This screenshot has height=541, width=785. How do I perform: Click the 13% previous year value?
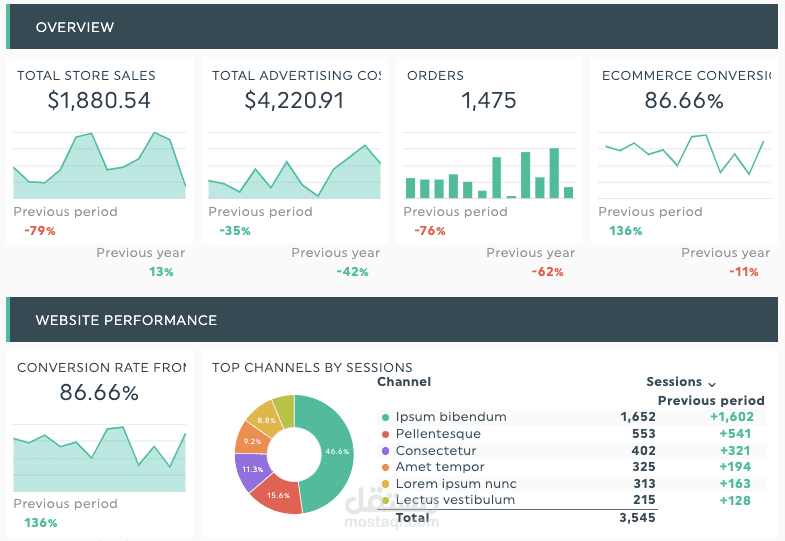[161, 272]
